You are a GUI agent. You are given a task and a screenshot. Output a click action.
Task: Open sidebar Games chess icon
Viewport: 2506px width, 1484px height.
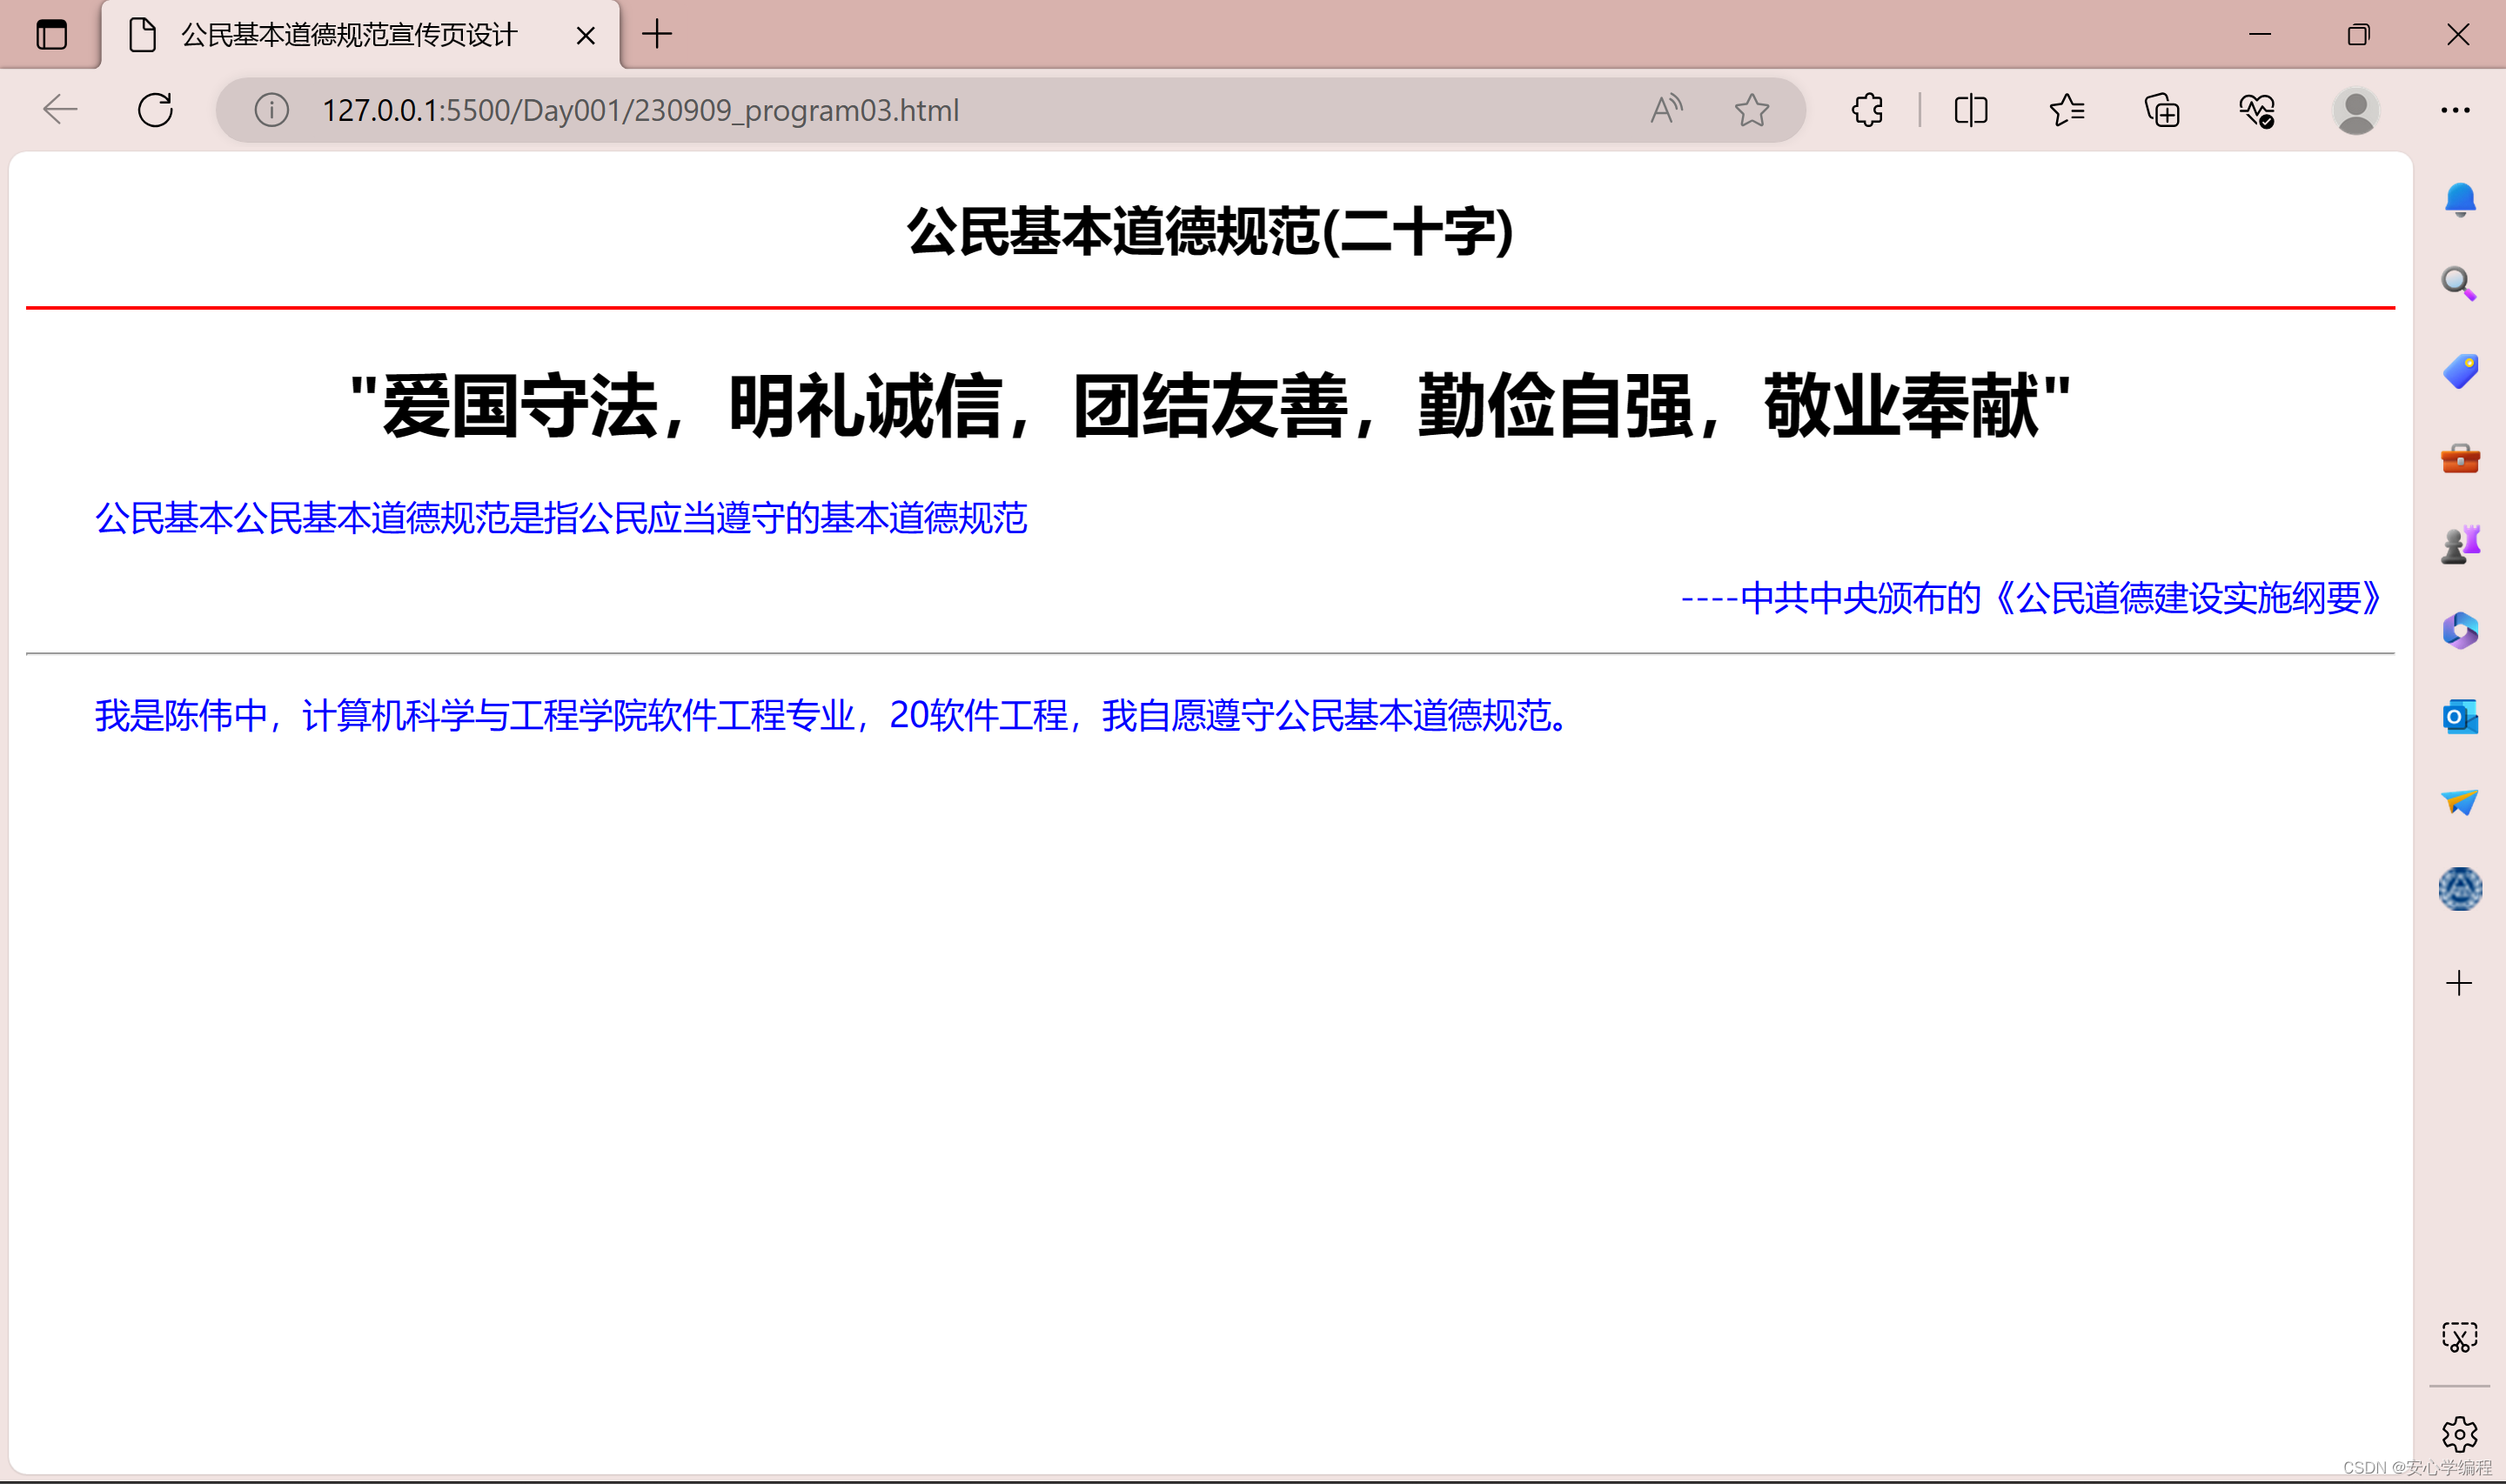coord(2460,544)
